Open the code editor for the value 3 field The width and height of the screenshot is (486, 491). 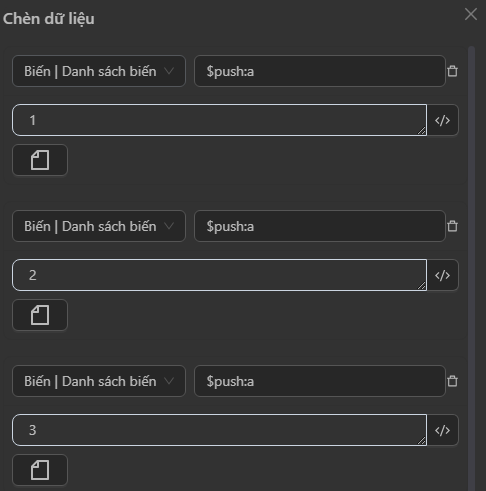point(443,430)
